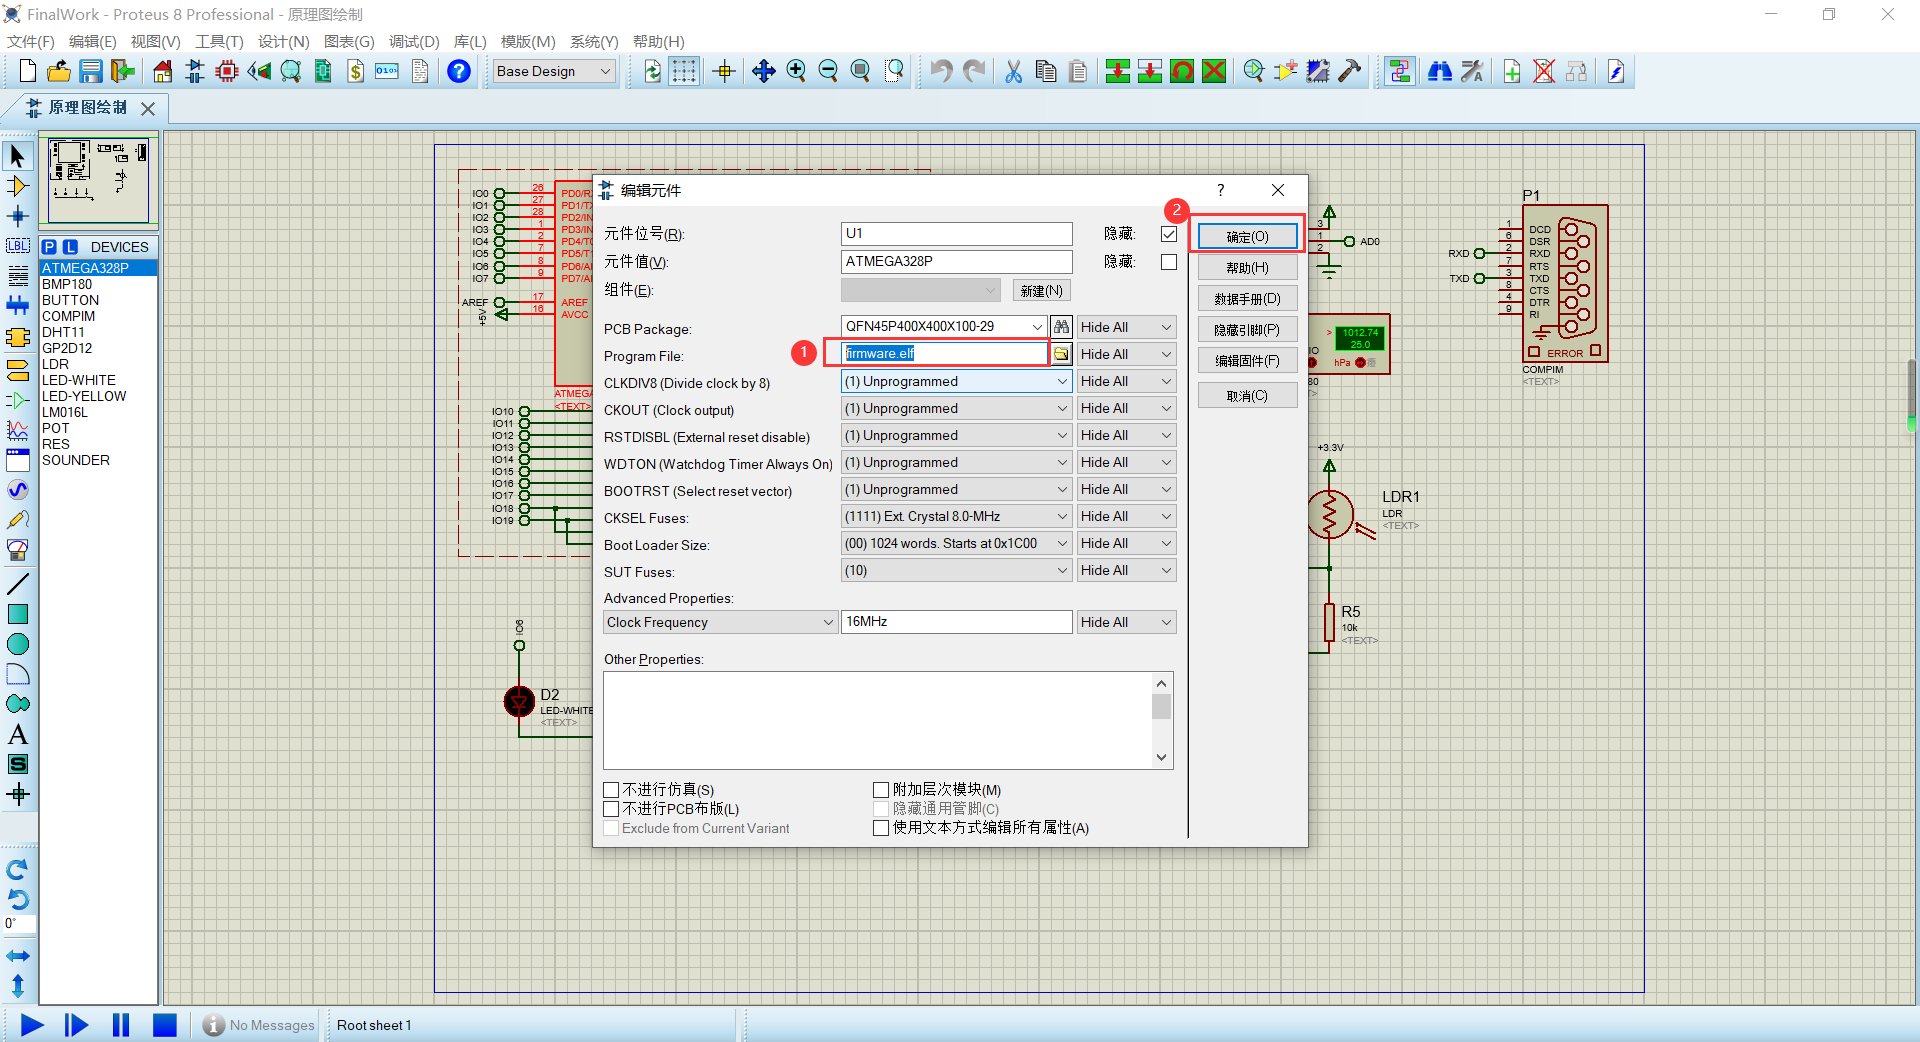Open the CKSEL Fuses crystal dropdown

(957, 516)
